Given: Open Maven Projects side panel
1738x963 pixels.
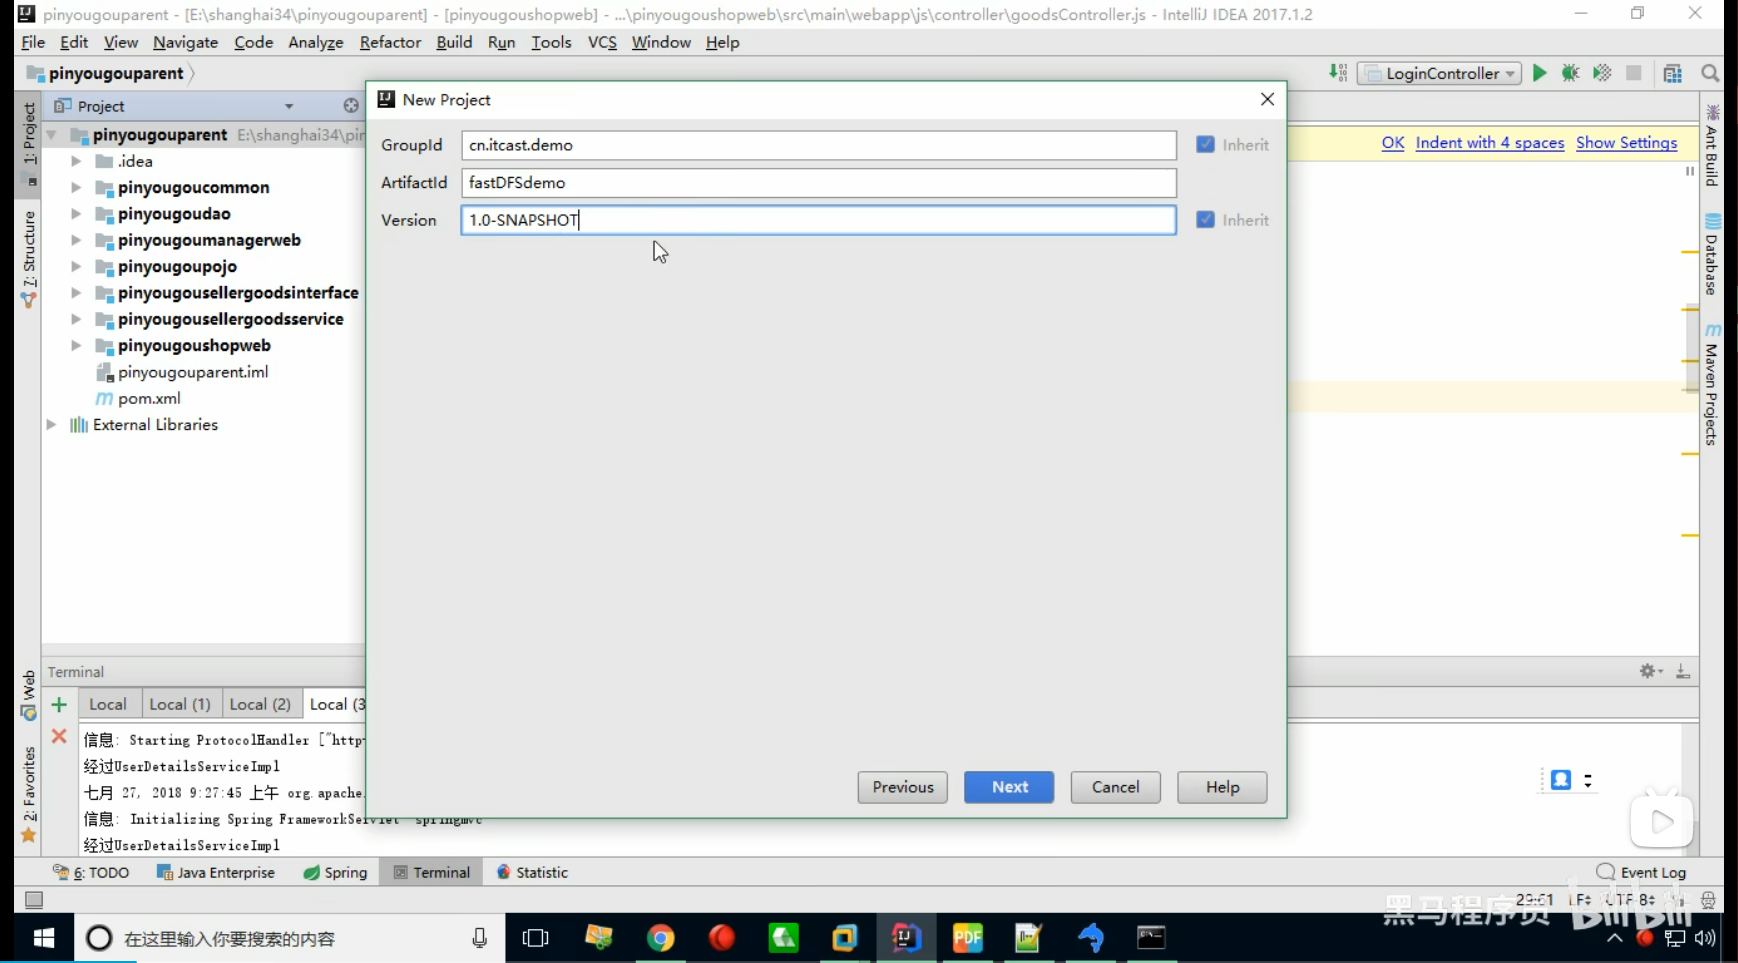Looking at the screenshot, I should [x=1712, y=385].
